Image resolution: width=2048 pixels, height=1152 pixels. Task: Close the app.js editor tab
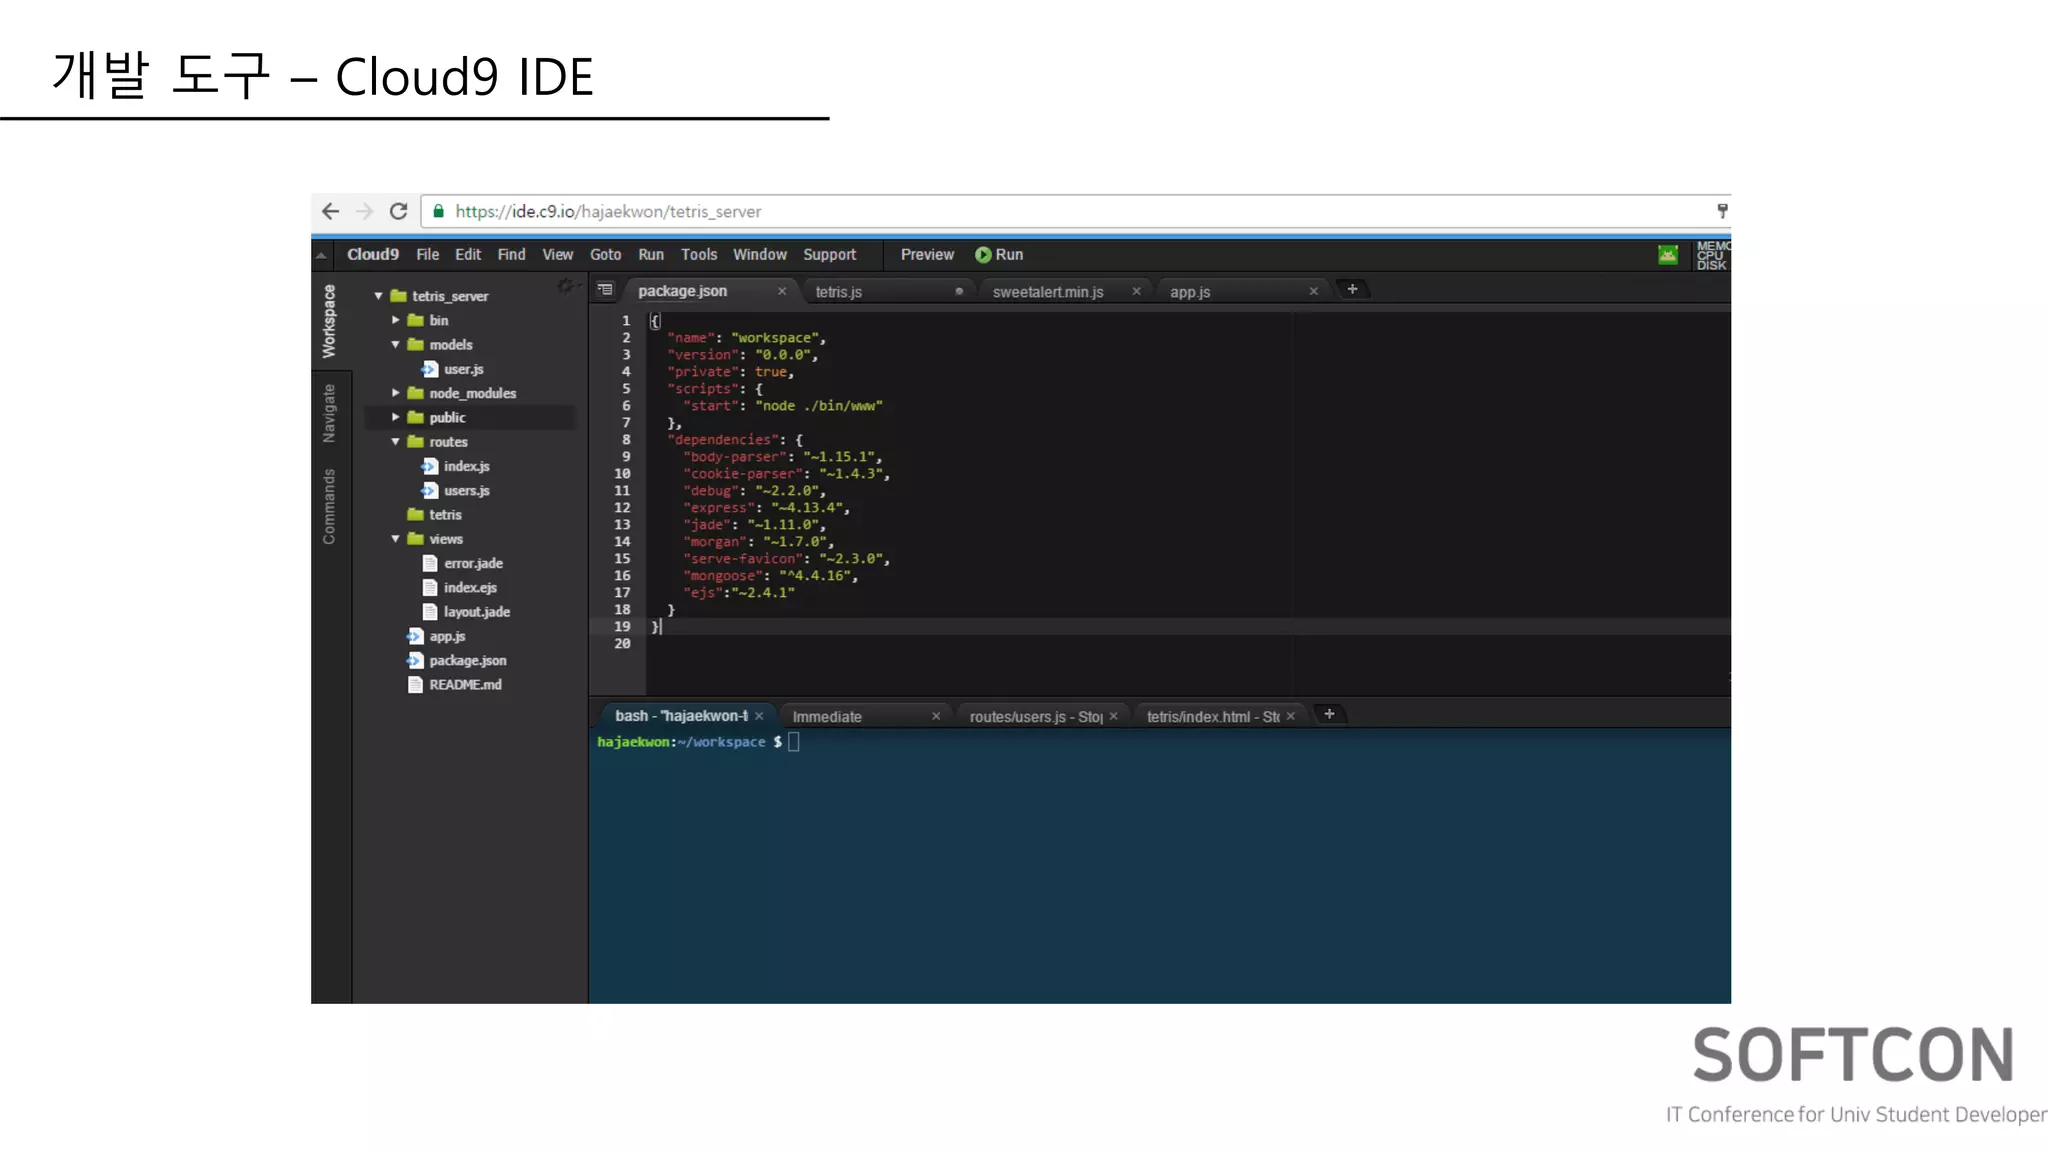pyautogui.click(x=1314, y=291)
